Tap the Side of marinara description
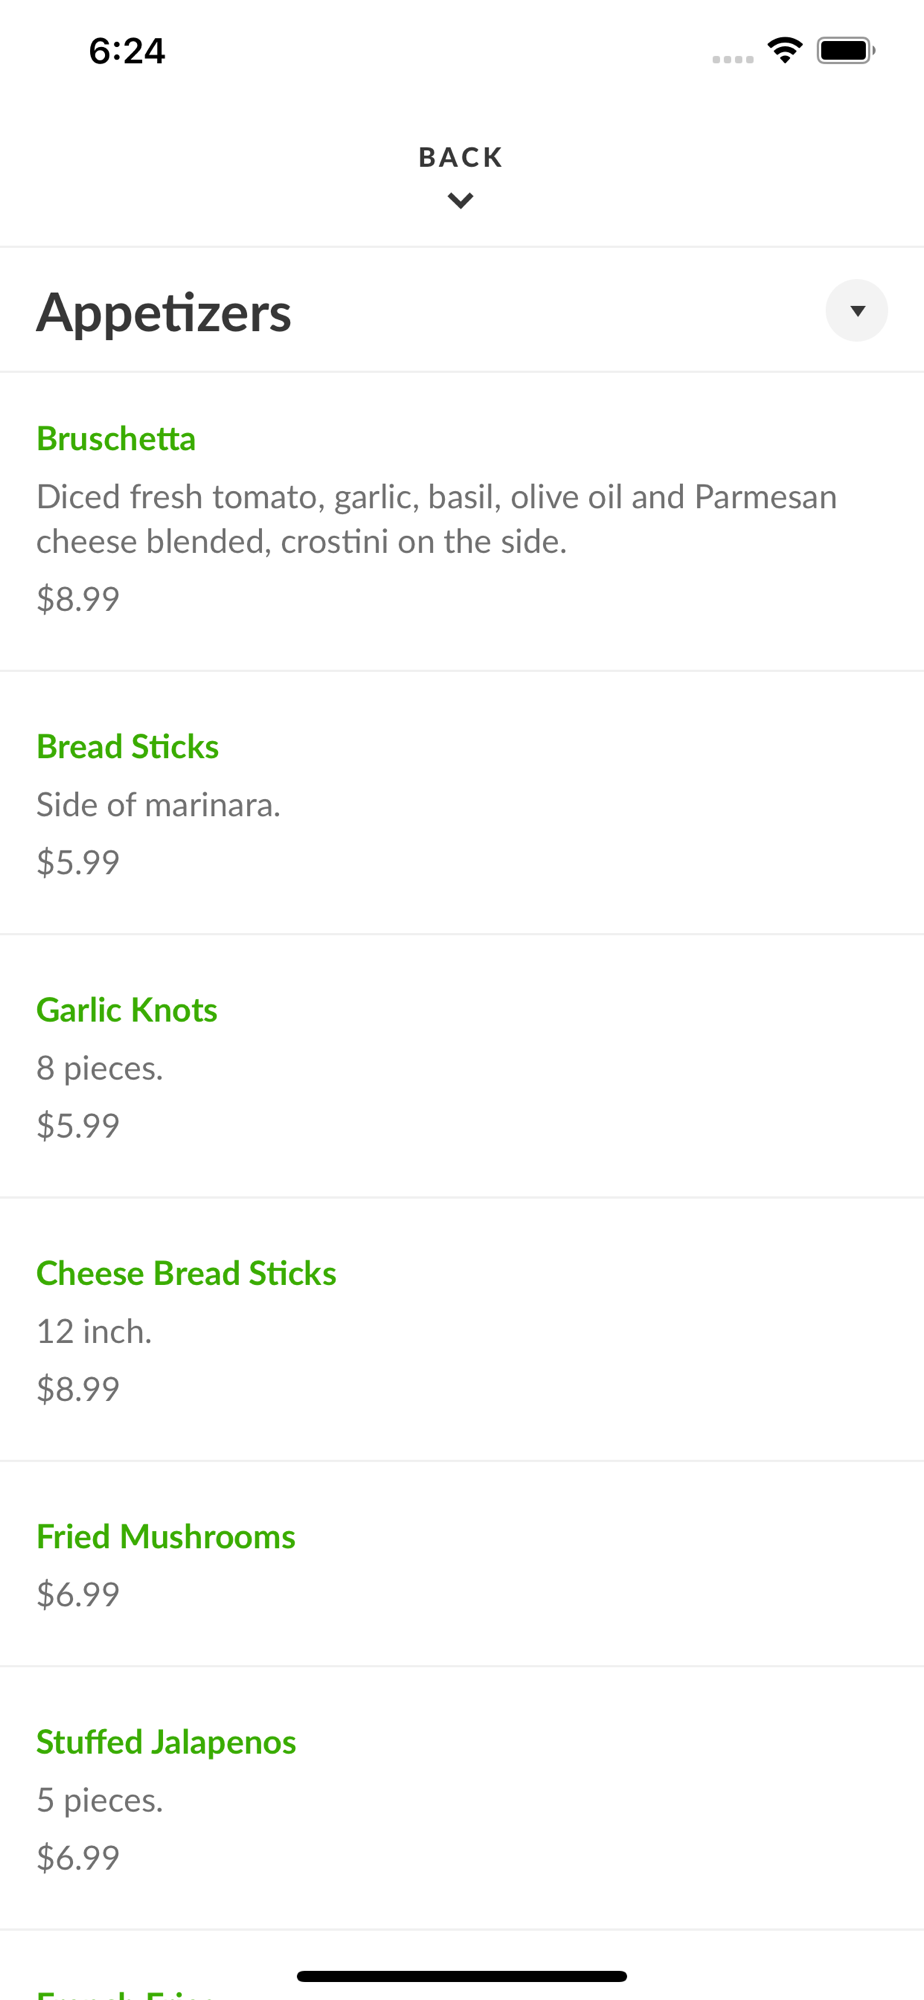Screen dimensions: 924x2000 point(158,805)
